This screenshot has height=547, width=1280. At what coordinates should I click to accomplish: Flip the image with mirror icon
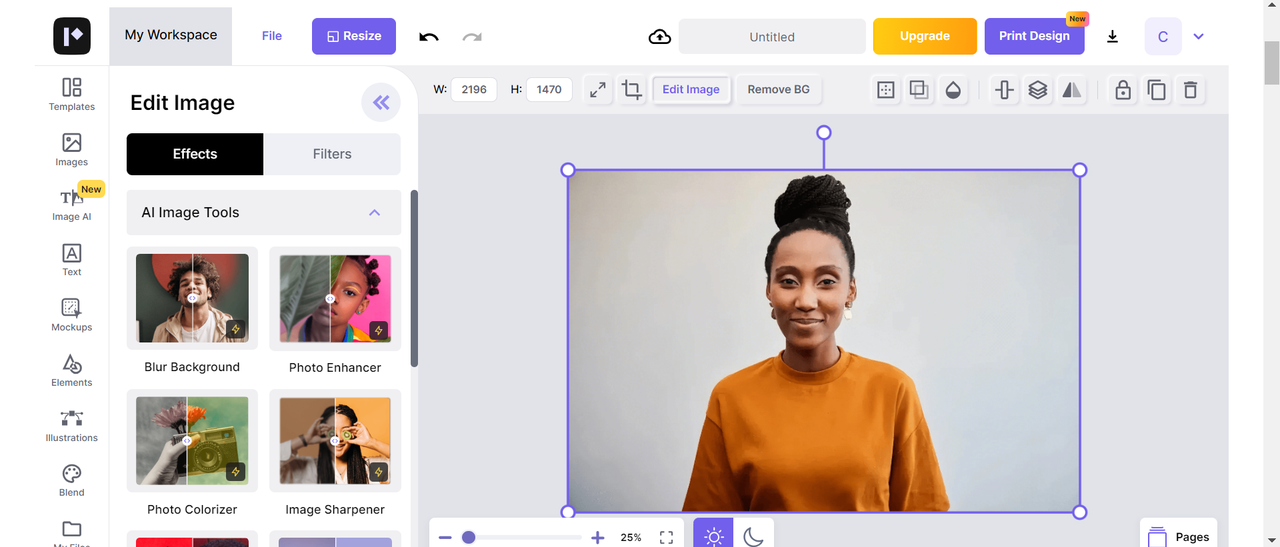pyautogui.click(x=1072, y=89)
